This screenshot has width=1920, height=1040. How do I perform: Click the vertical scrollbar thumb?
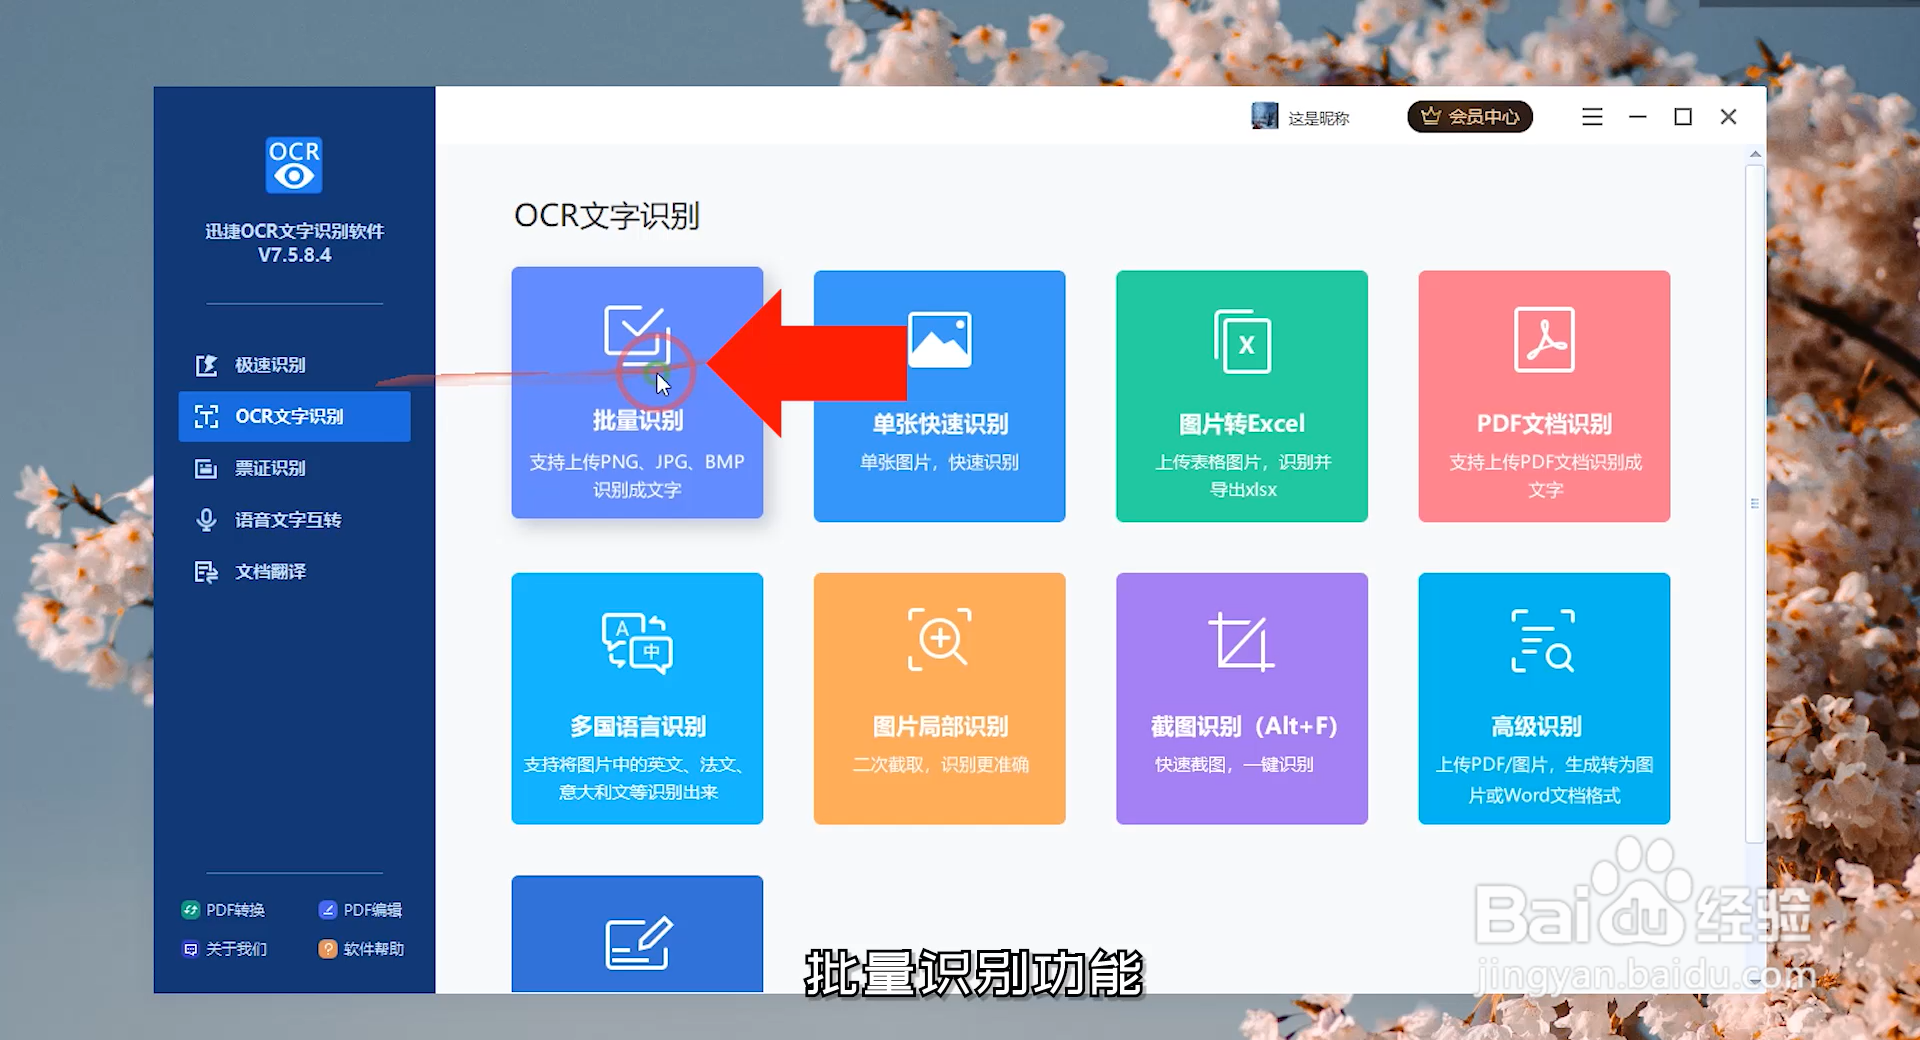pos(1755,504)
